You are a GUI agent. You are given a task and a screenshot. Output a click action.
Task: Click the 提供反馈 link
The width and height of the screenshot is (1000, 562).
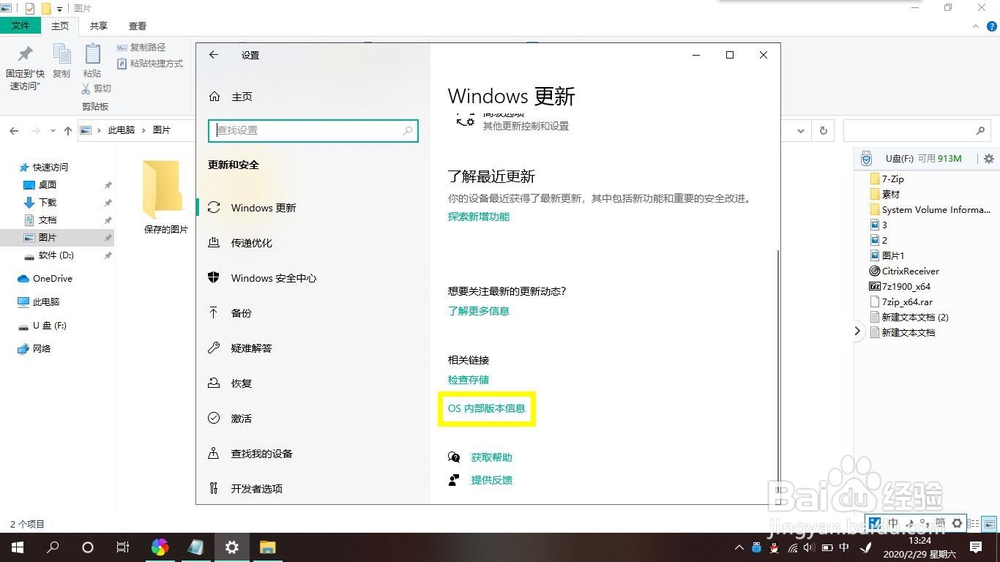tap(491, 480)
